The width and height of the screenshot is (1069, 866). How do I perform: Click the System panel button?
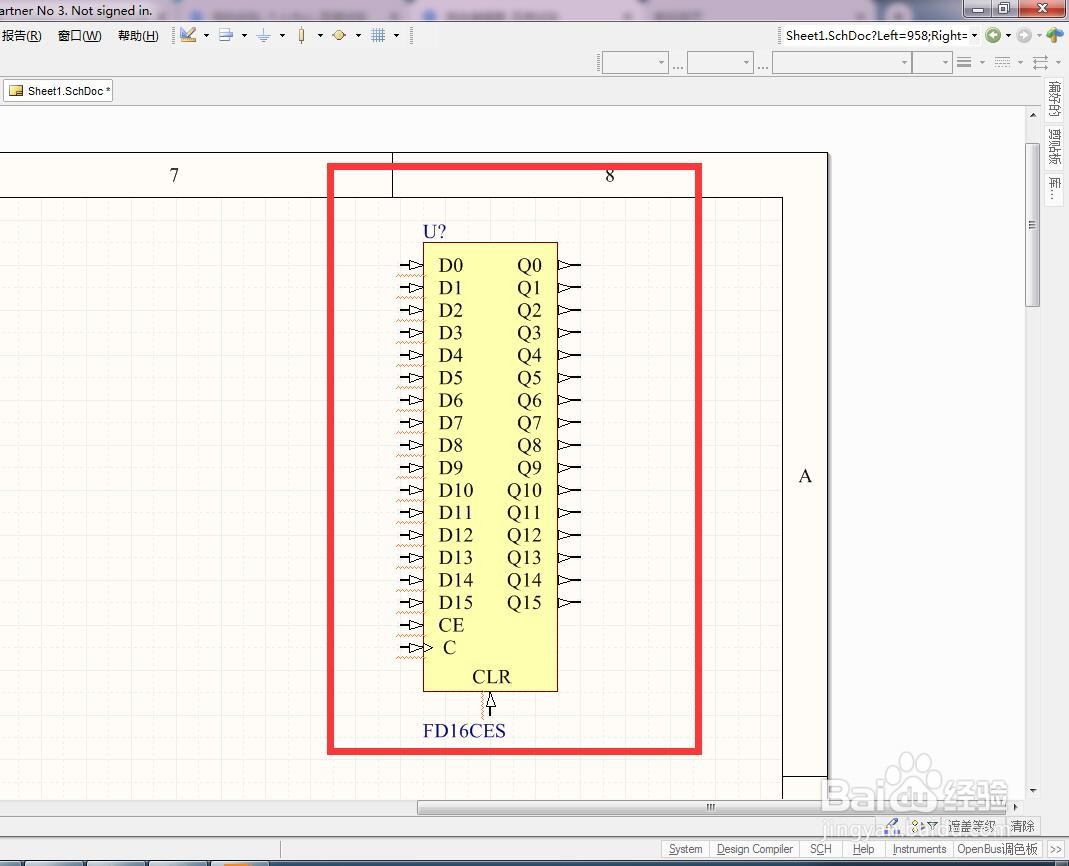coord(685,849)
